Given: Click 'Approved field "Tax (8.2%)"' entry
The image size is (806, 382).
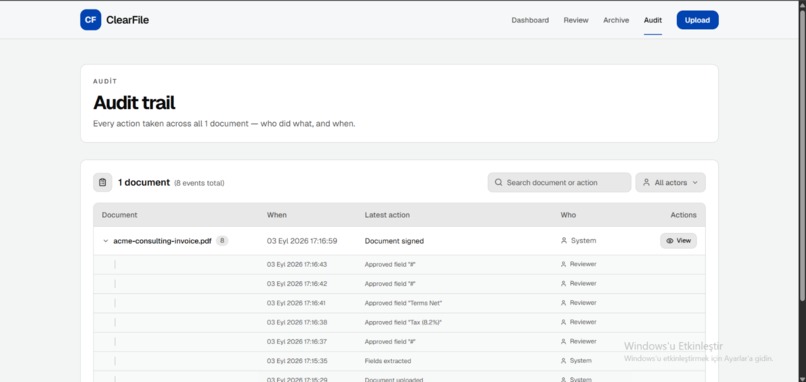Looking at the screenshot, I should point(403,322).
